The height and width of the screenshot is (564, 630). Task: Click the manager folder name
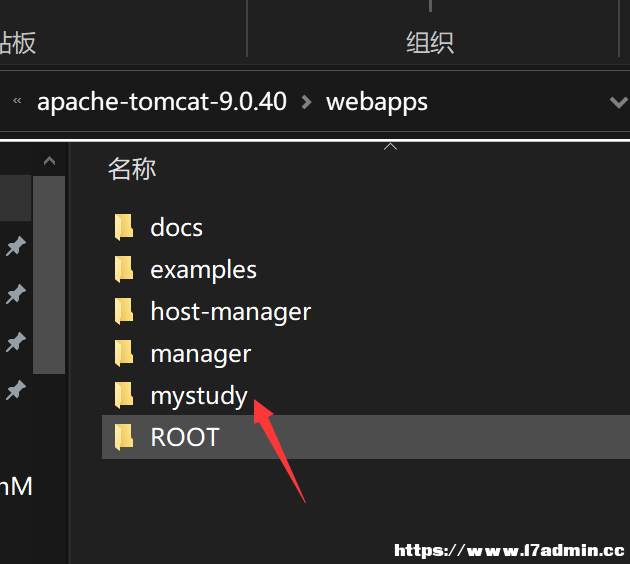[x=200, y=354]
